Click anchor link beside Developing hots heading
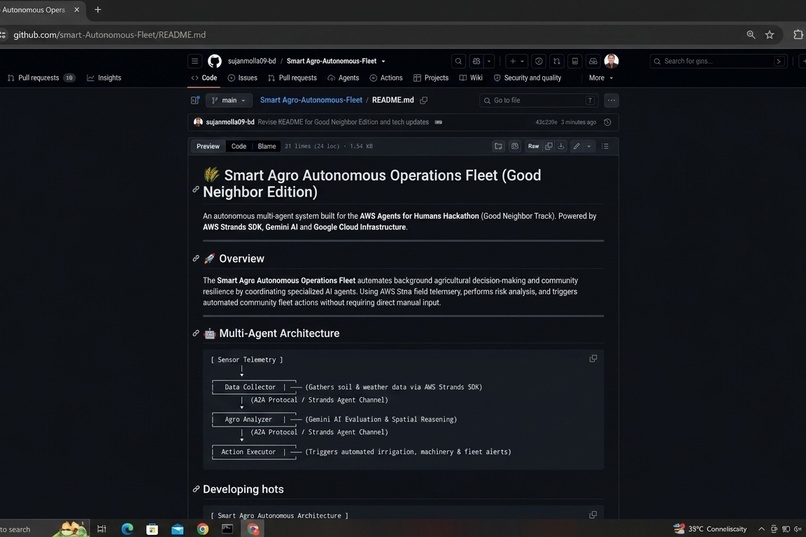 point(196,489)
